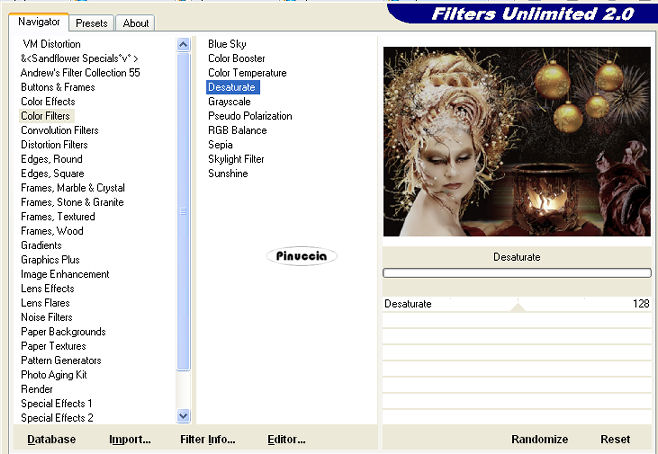
Task: Choose the Sepia filter
Action: (220, 145)
